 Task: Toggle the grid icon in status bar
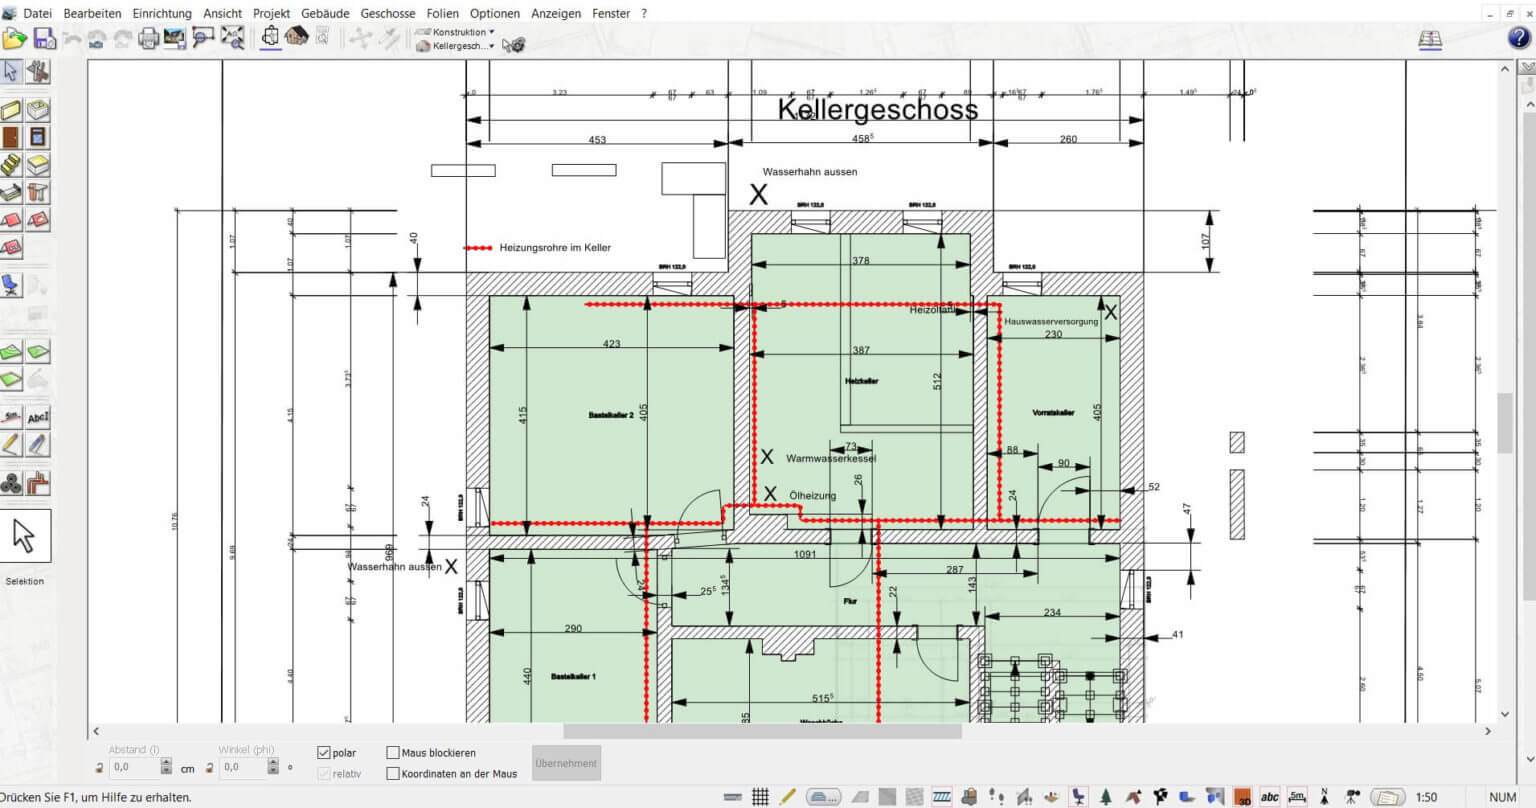pyautogui.click(x=760, y=797)
